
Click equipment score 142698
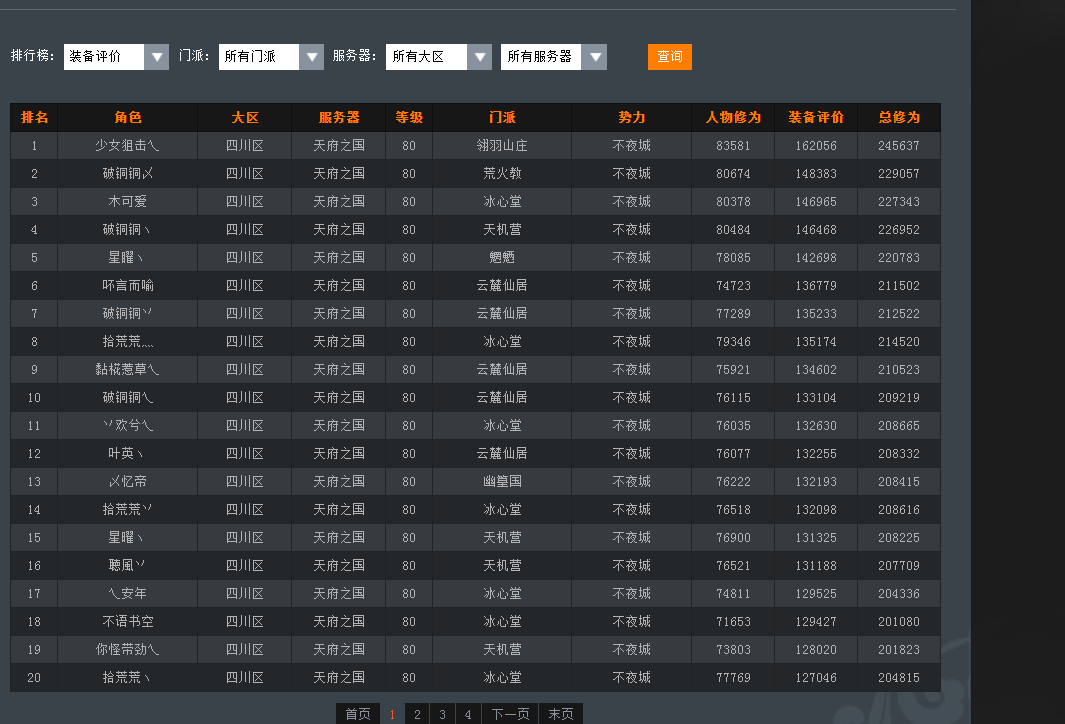(816, 257)
